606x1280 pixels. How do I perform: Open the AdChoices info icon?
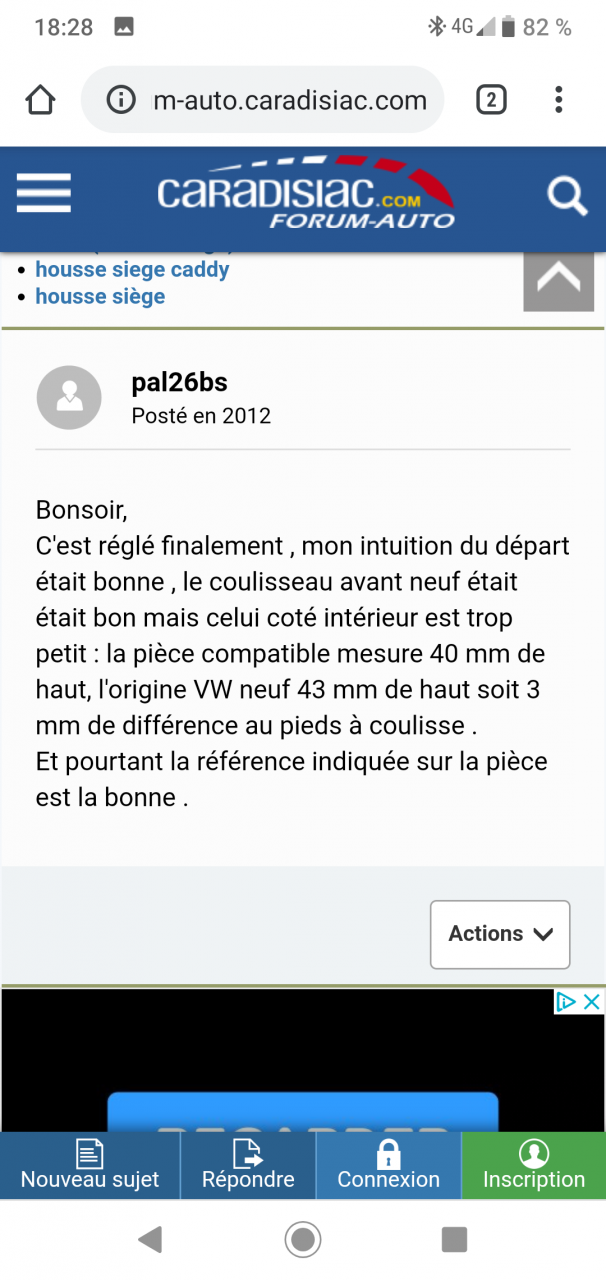click(x=567, y=1002)
